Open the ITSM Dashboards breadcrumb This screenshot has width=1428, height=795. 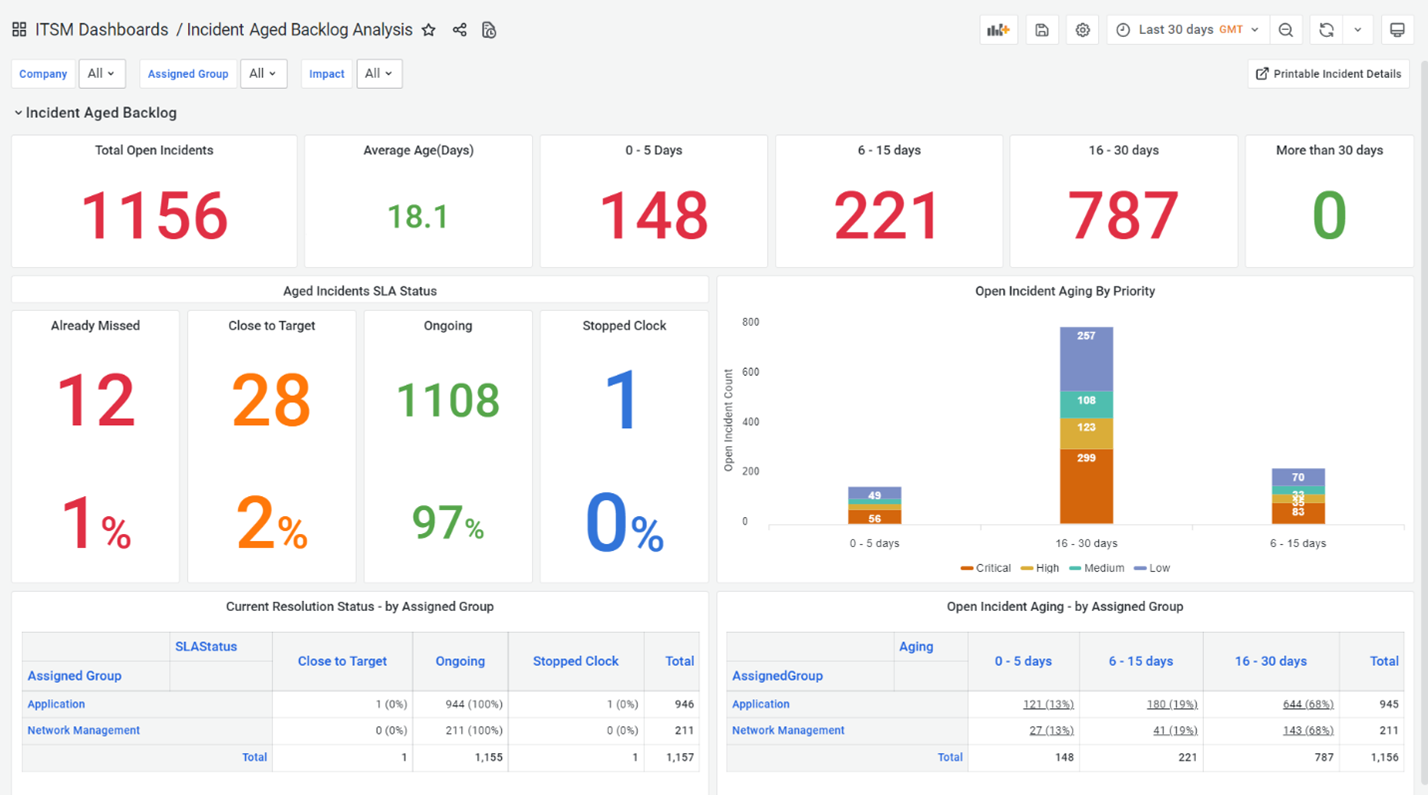(100, 30)
